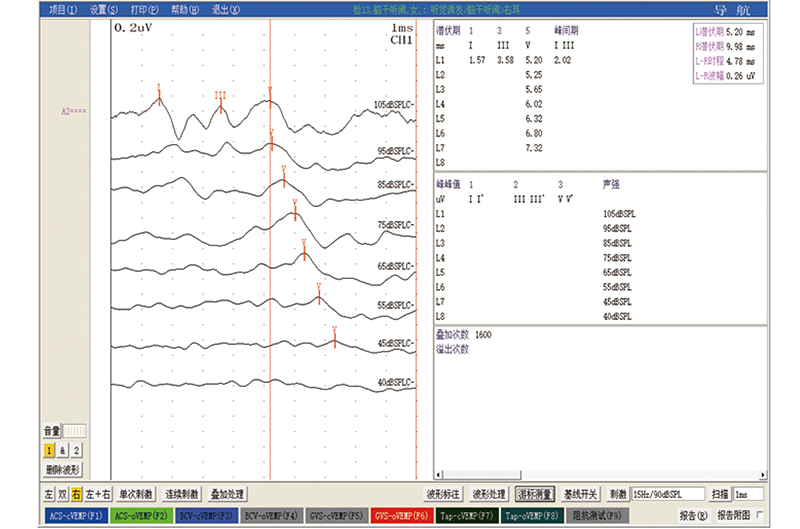The height and width of the screenshot is (529, 800).
Task: Open the sweep 1ms dropdown
Action: 748,494
